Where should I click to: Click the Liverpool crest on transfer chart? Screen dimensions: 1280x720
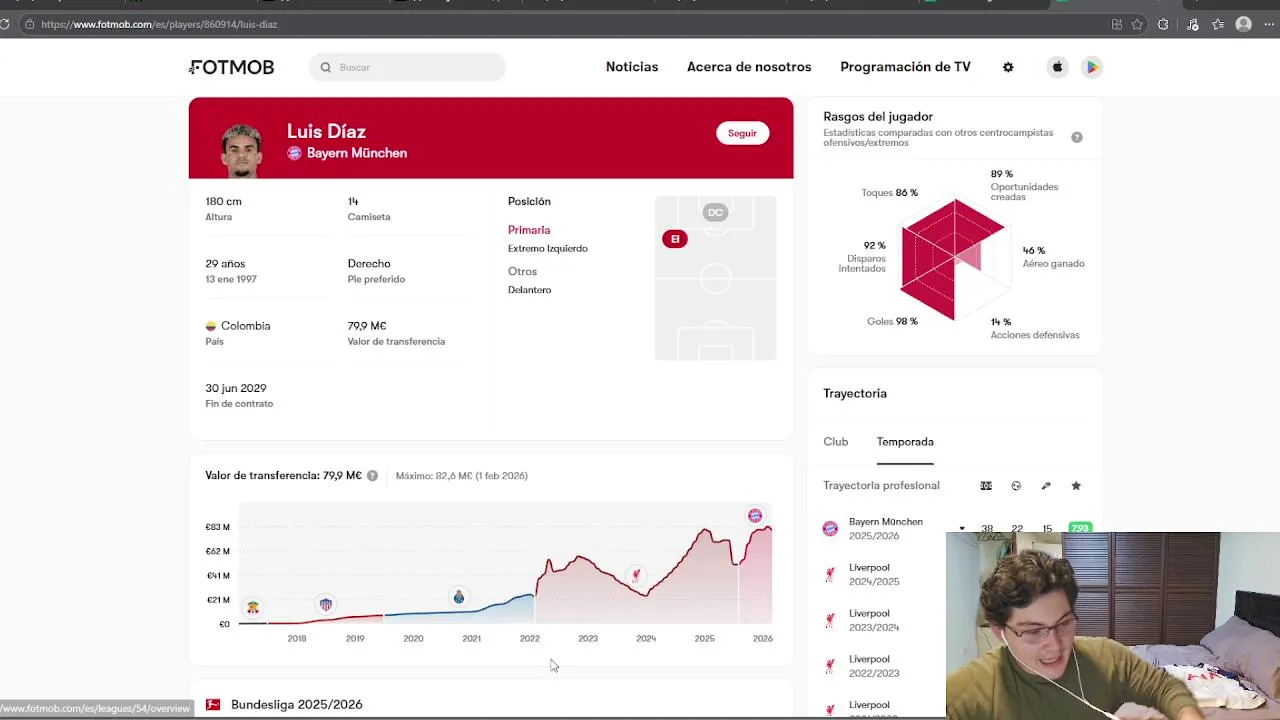click(x=636, y=575)
